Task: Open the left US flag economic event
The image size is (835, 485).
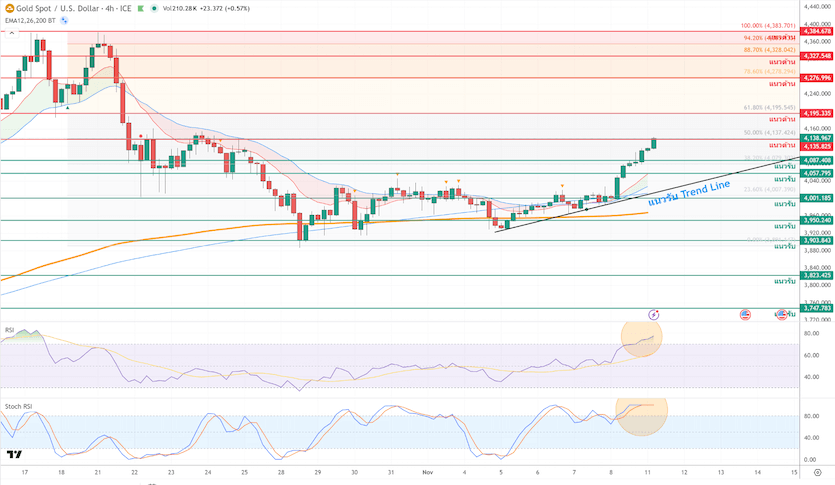Action: [x=745, y=314]
